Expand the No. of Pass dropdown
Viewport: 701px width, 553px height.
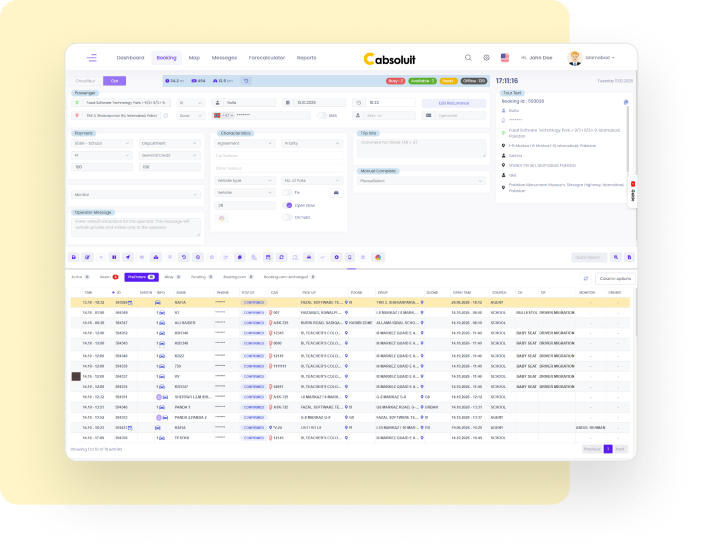pyautogui.click(x=312, y=181)
